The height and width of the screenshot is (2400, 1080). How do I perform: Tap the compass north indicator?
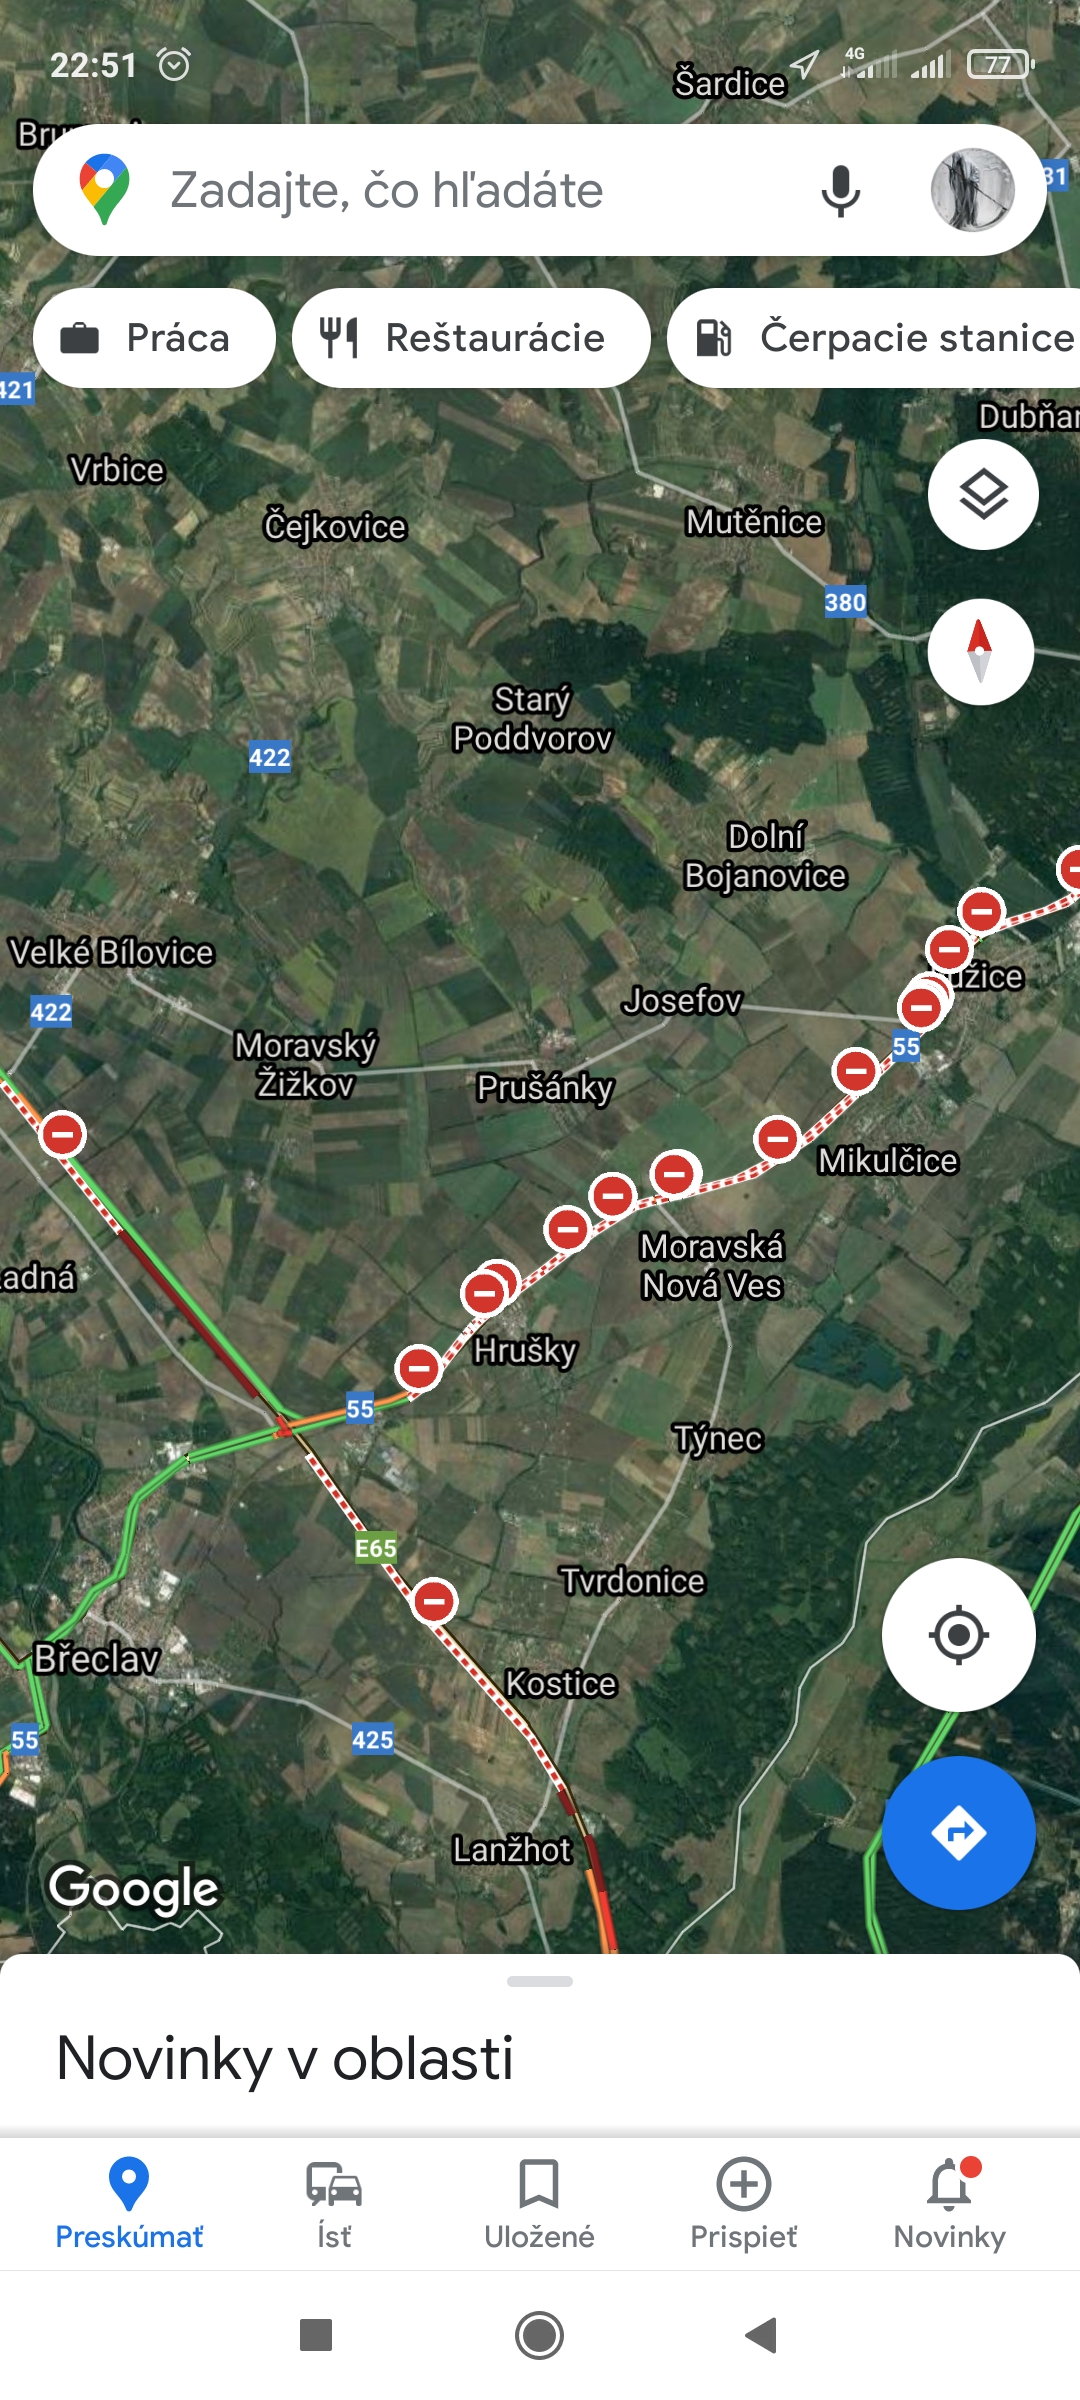pyautogui.click(x=980, y=651)
